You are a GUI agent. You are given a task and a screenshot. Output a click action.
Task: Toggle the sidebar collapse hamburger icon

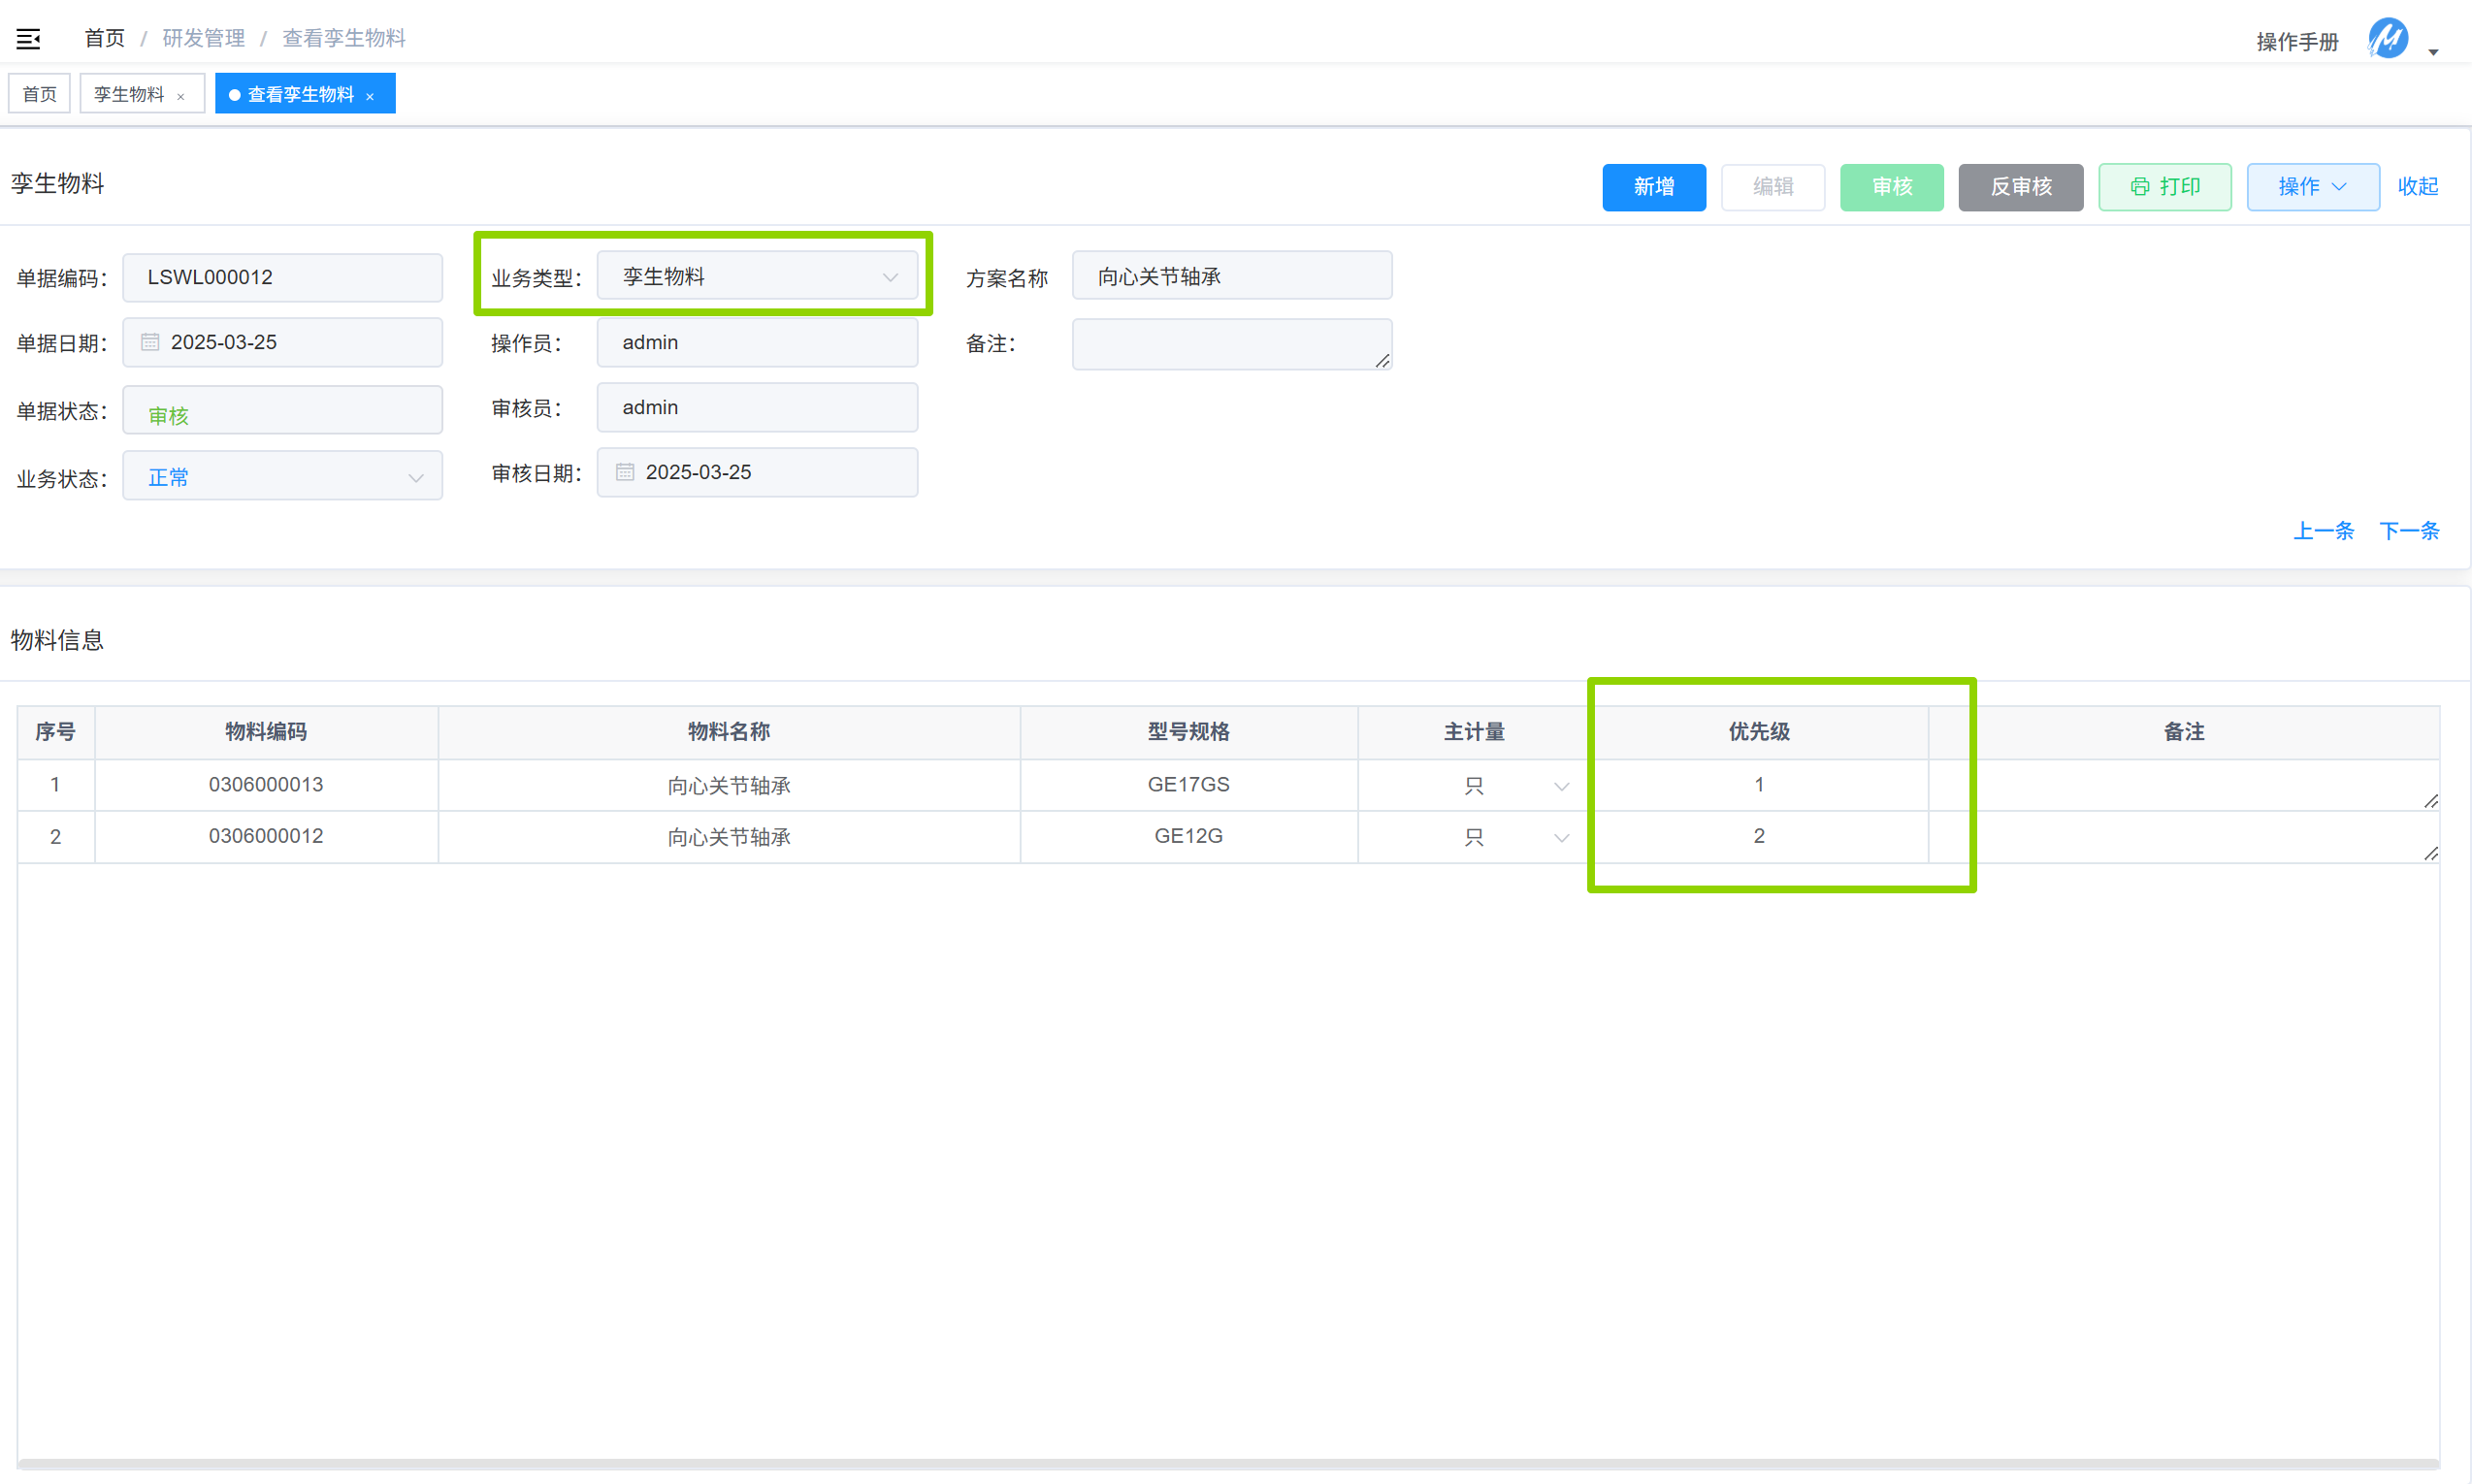28,39
